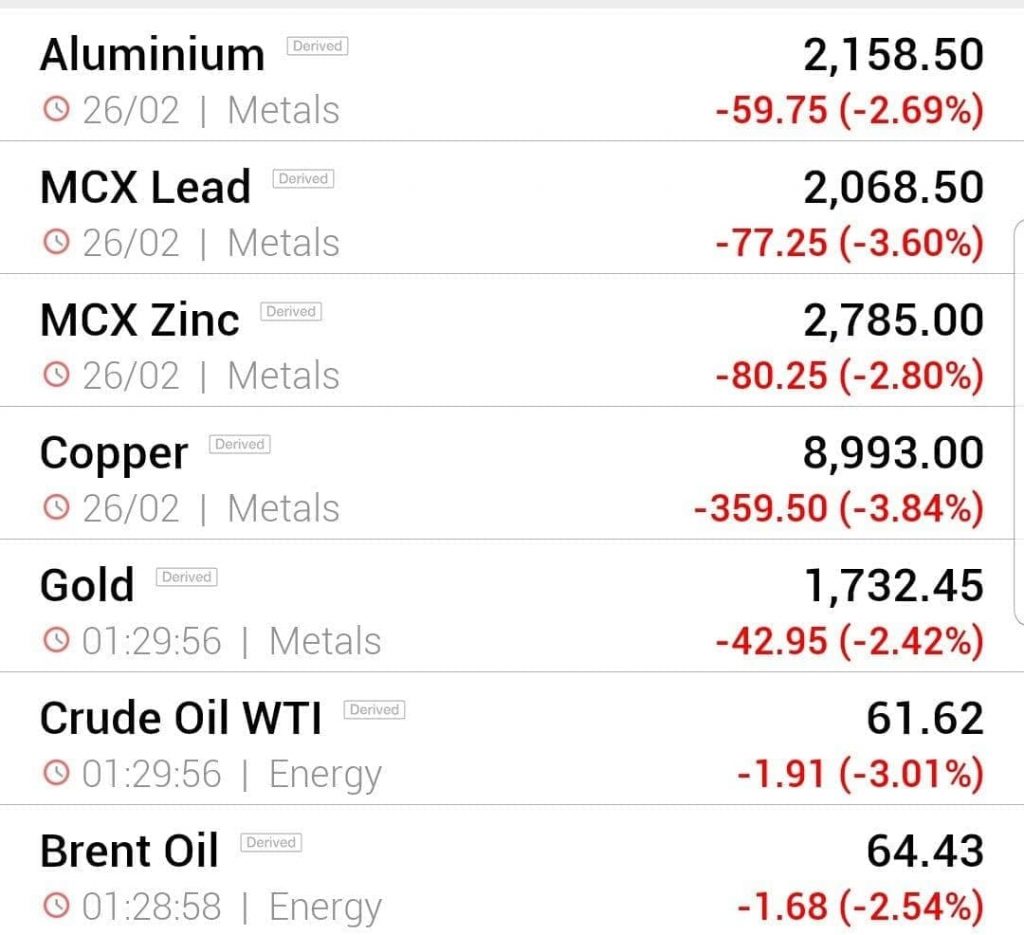Click the clock icon under Brent Oil

56,906
